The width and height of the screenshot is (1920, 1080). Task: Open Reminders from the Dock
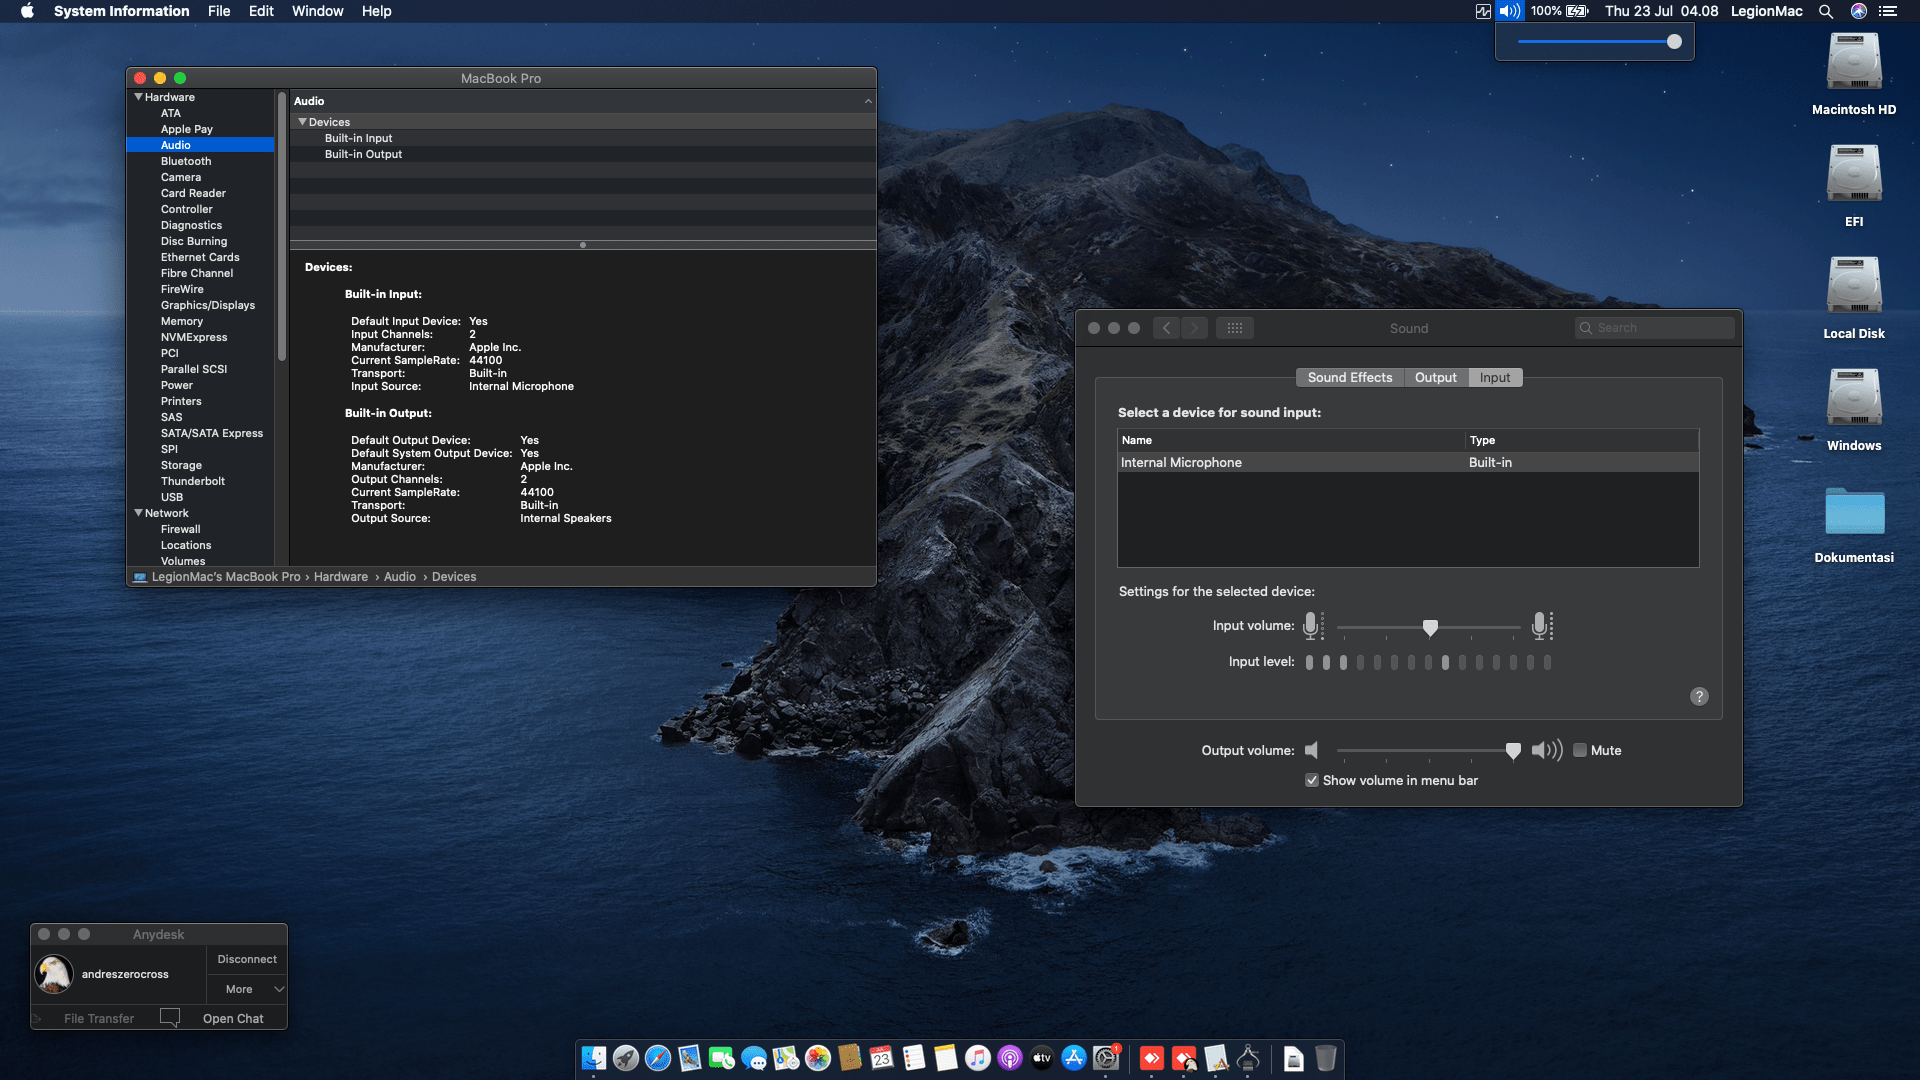point(914,1058)
